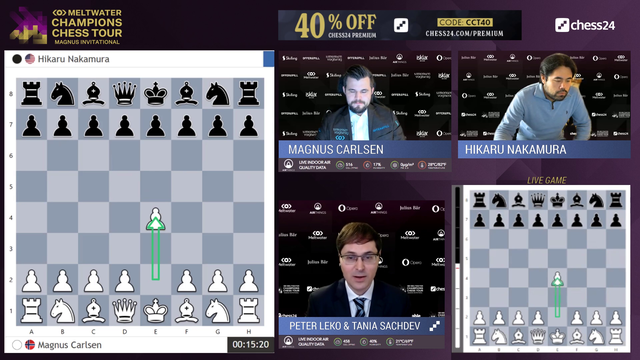Select the white pawn on f2
Screen dimensions: 640x360
[187, 280]
